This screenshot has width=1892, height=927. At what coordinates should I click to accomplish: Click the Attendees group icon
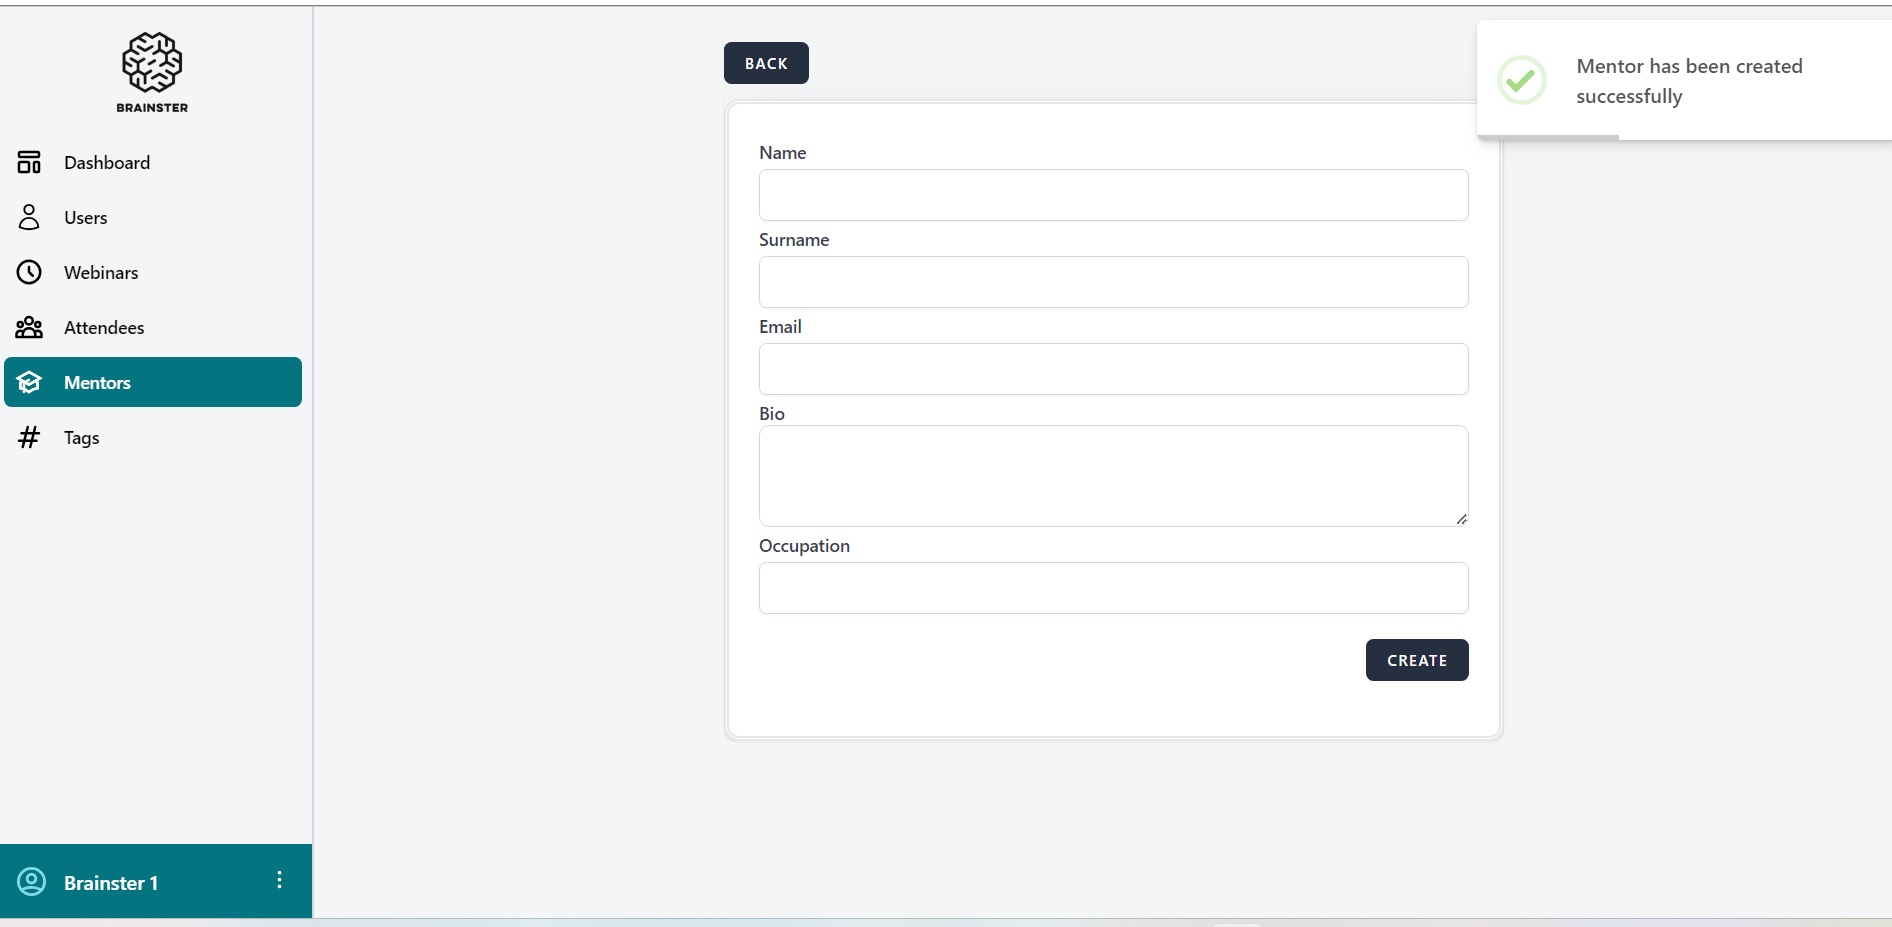[29, 327]
